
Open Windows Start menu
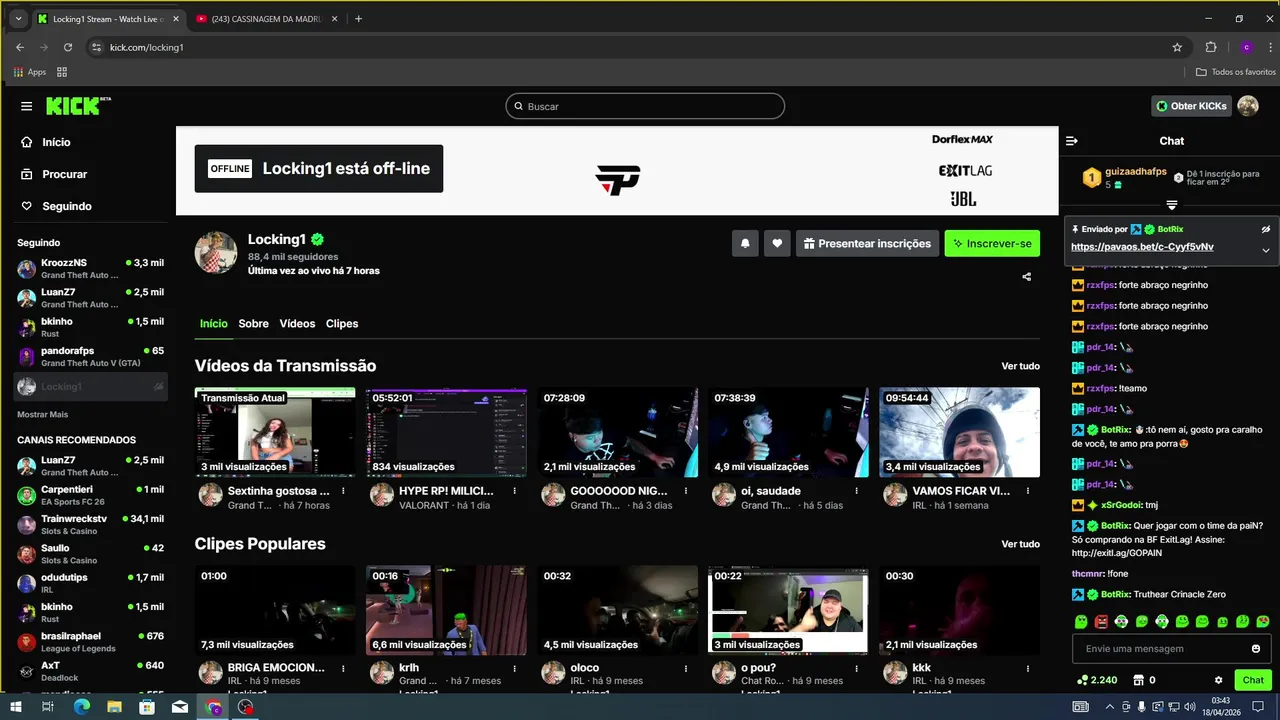click(17, 707)
